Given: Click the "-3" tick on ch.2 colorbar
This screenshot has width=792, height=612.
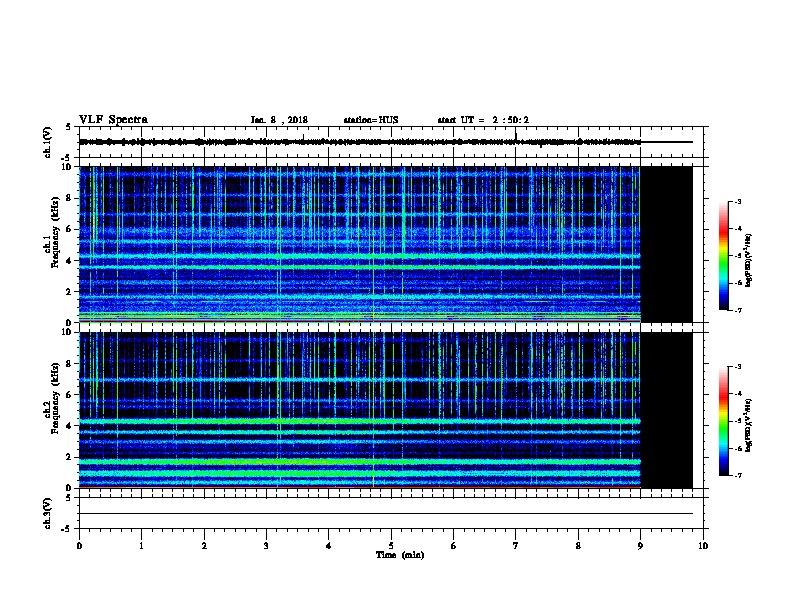Looking at the screenshot, I should click(x=737, y=367).
